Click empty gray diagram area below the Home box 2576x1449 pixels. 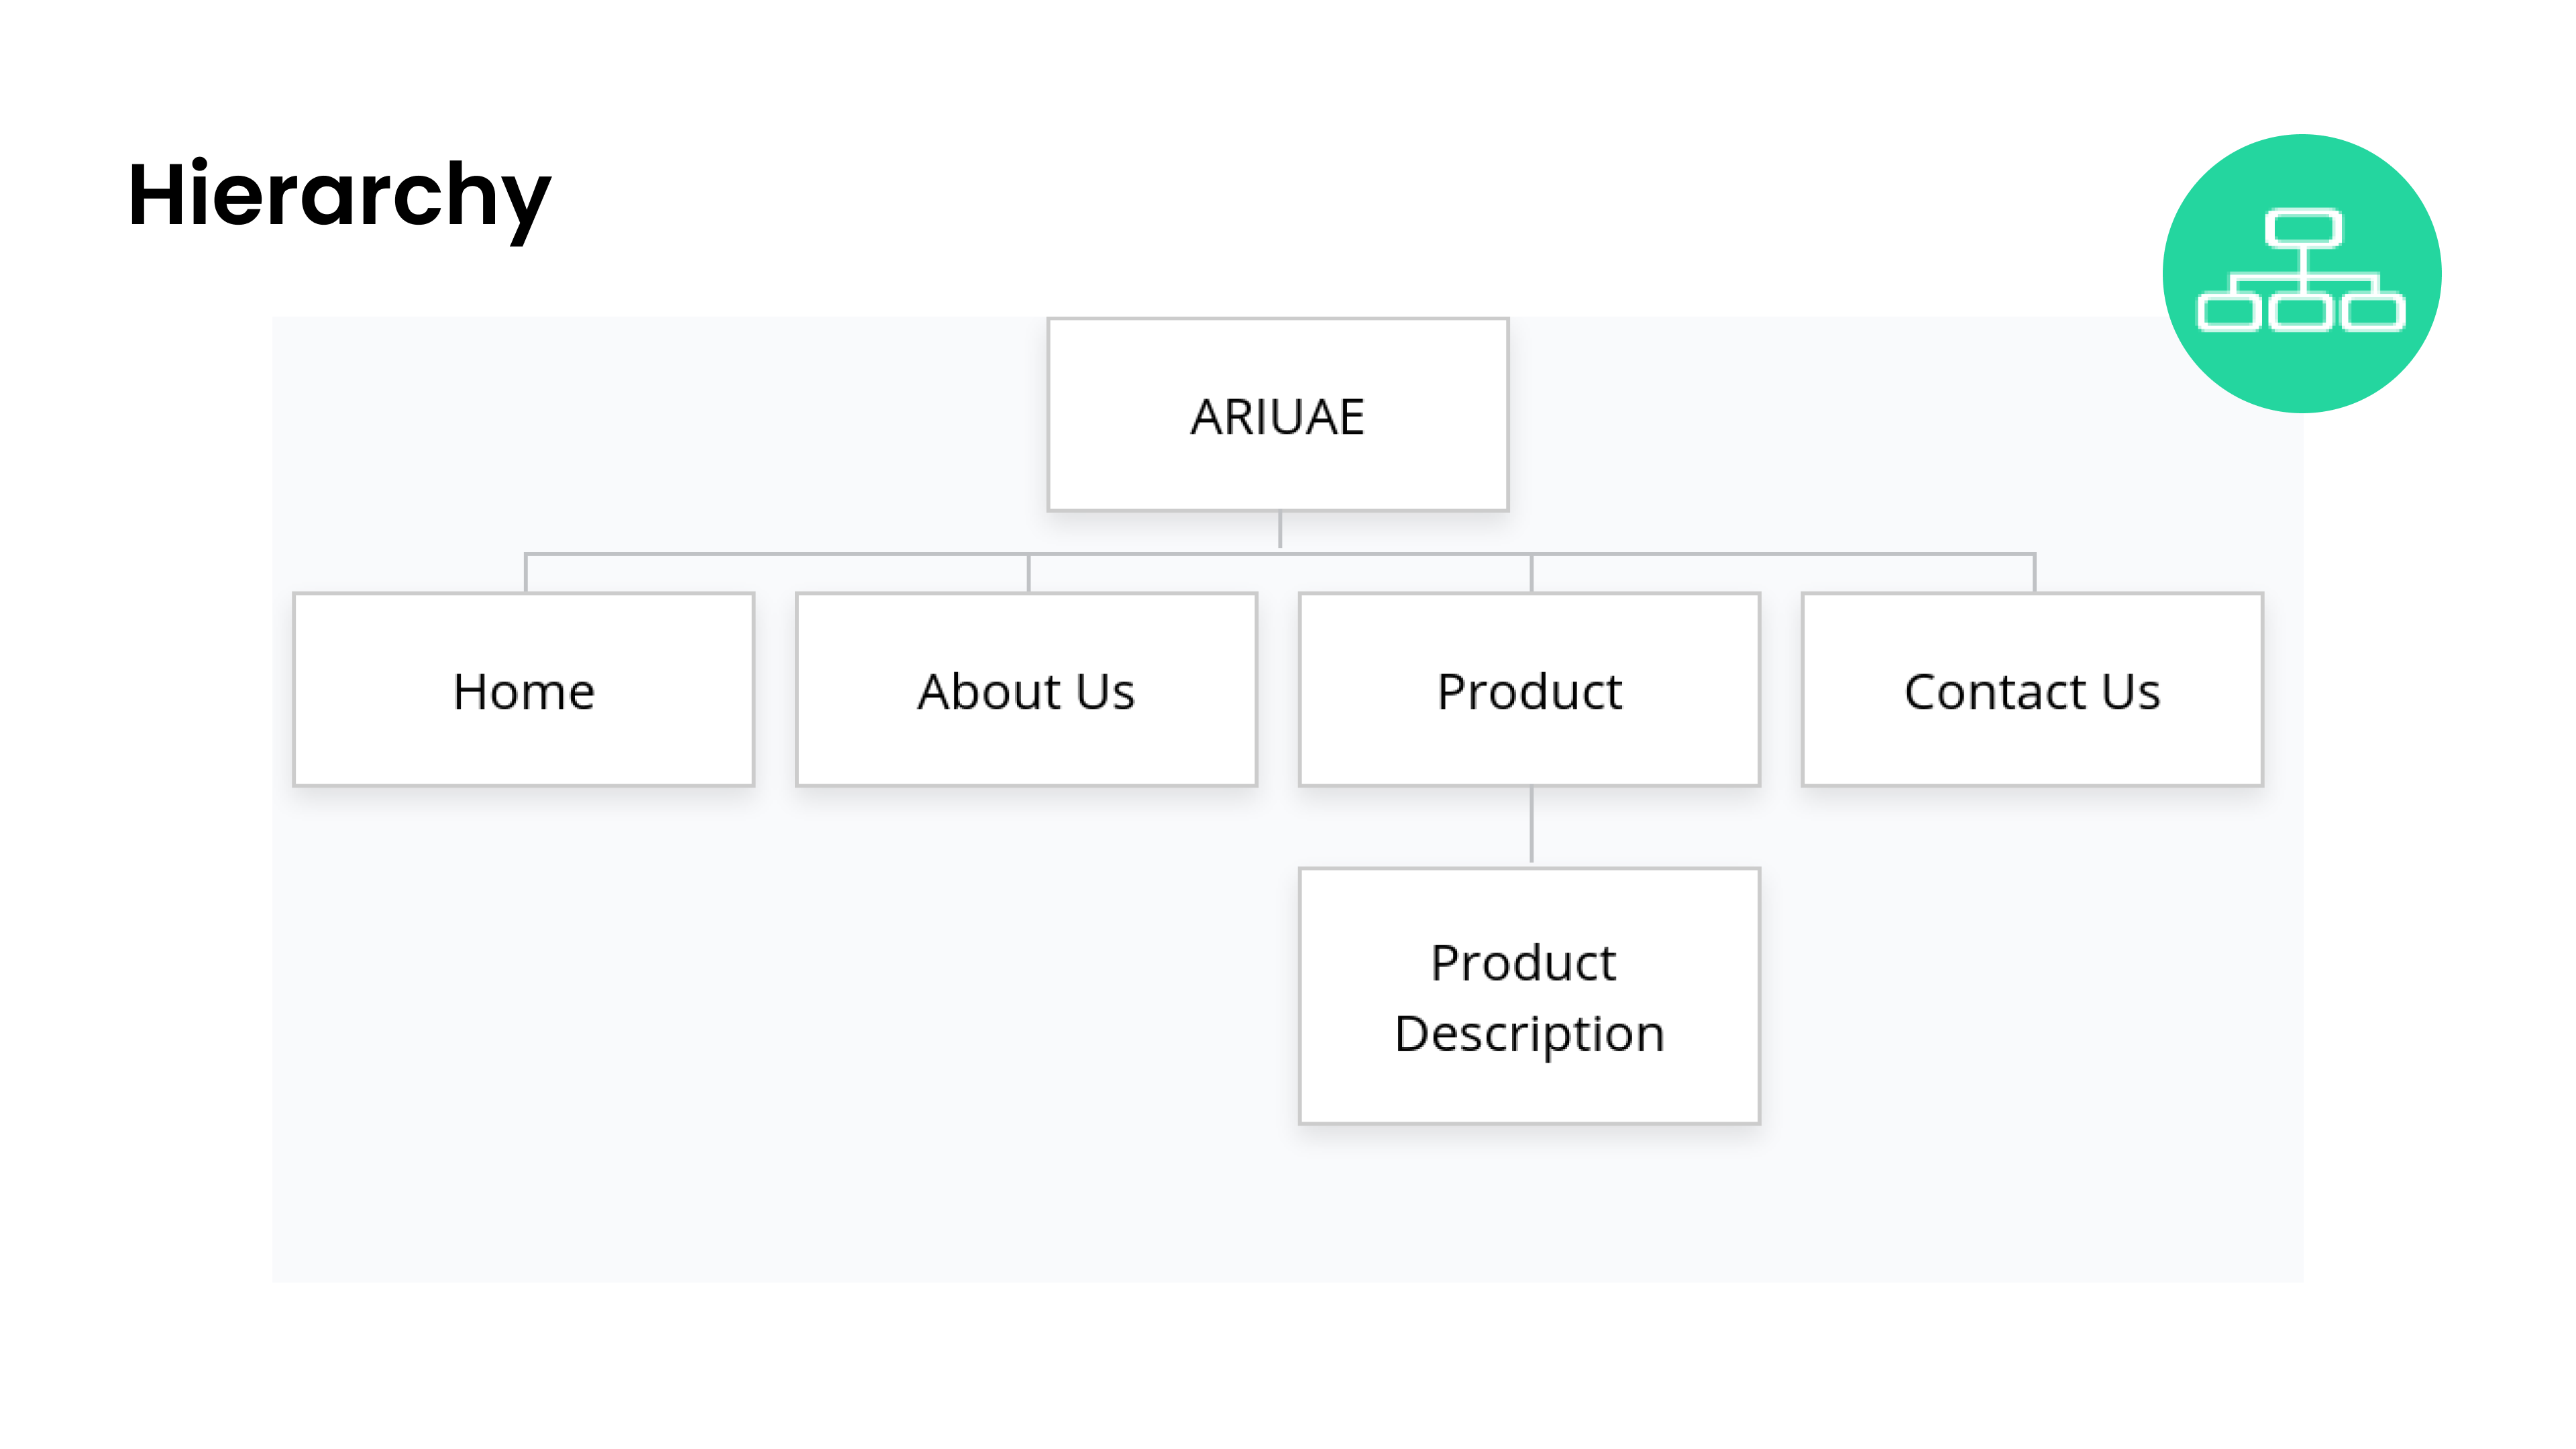coord(523,1030)
